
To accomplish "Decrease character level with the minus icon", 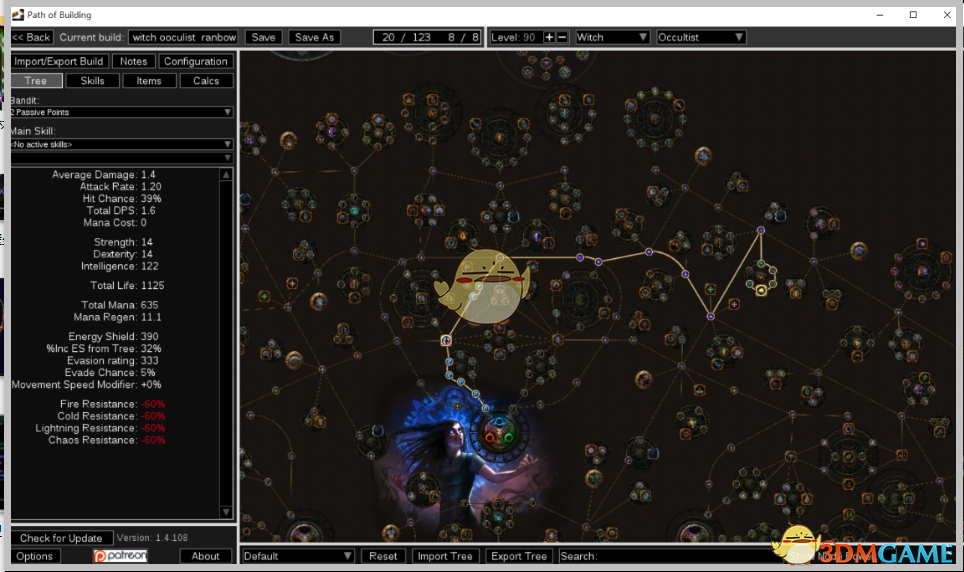I will [x=562, y=37].
